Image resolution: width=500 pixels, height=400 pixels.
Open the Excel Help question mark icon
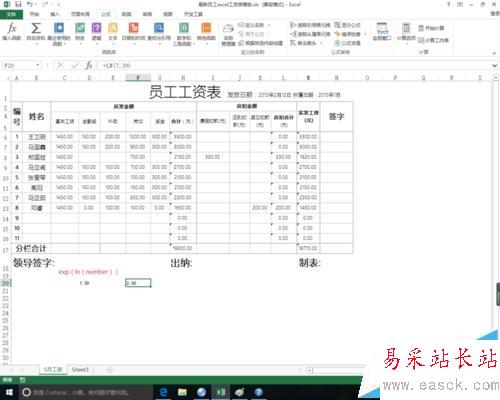click(x=449, y=4)
